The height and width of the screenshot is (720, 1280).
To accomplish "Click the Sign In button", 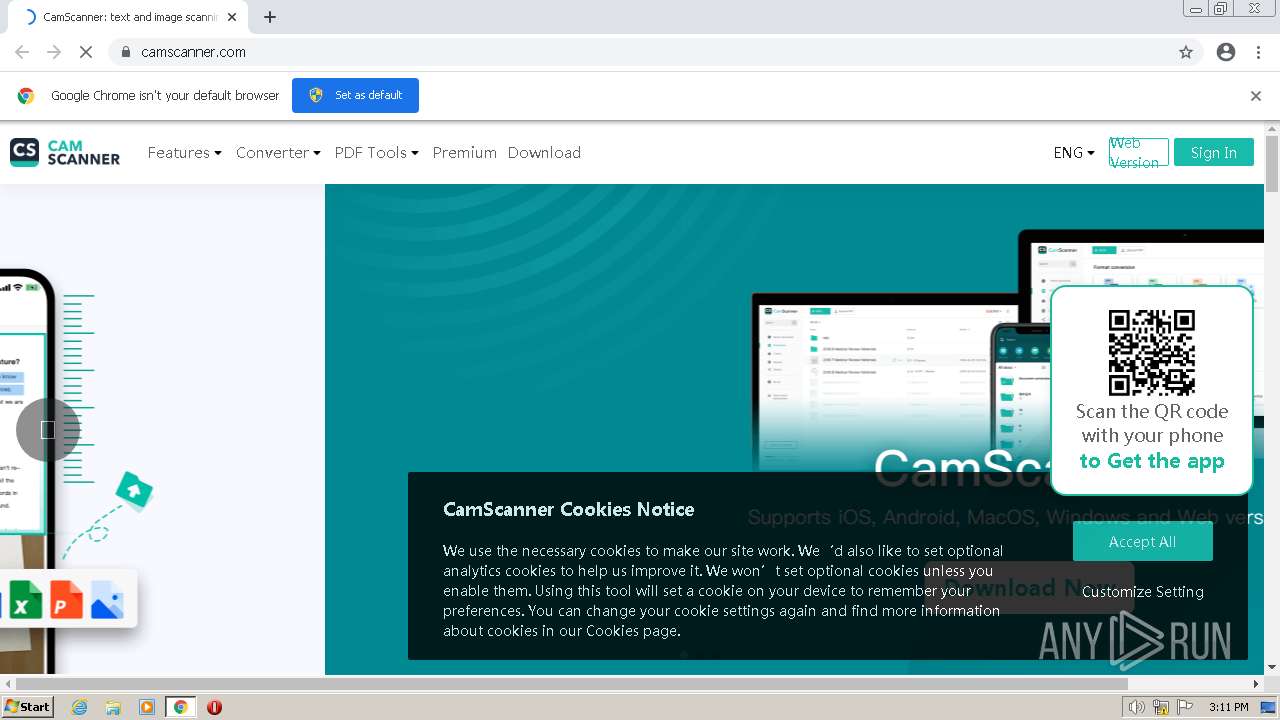I will (x=1213, y=152).
